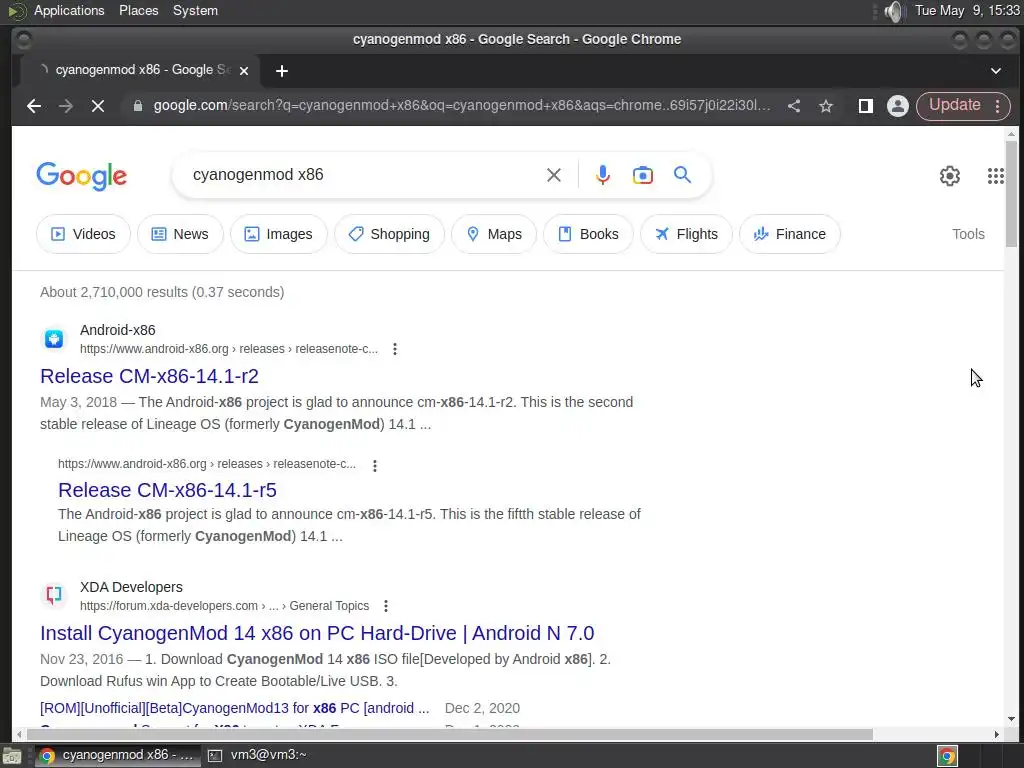This screenshot has height=768, width=1024.
Task: Expand the tab search dropdown arrow
Action: 995,71
